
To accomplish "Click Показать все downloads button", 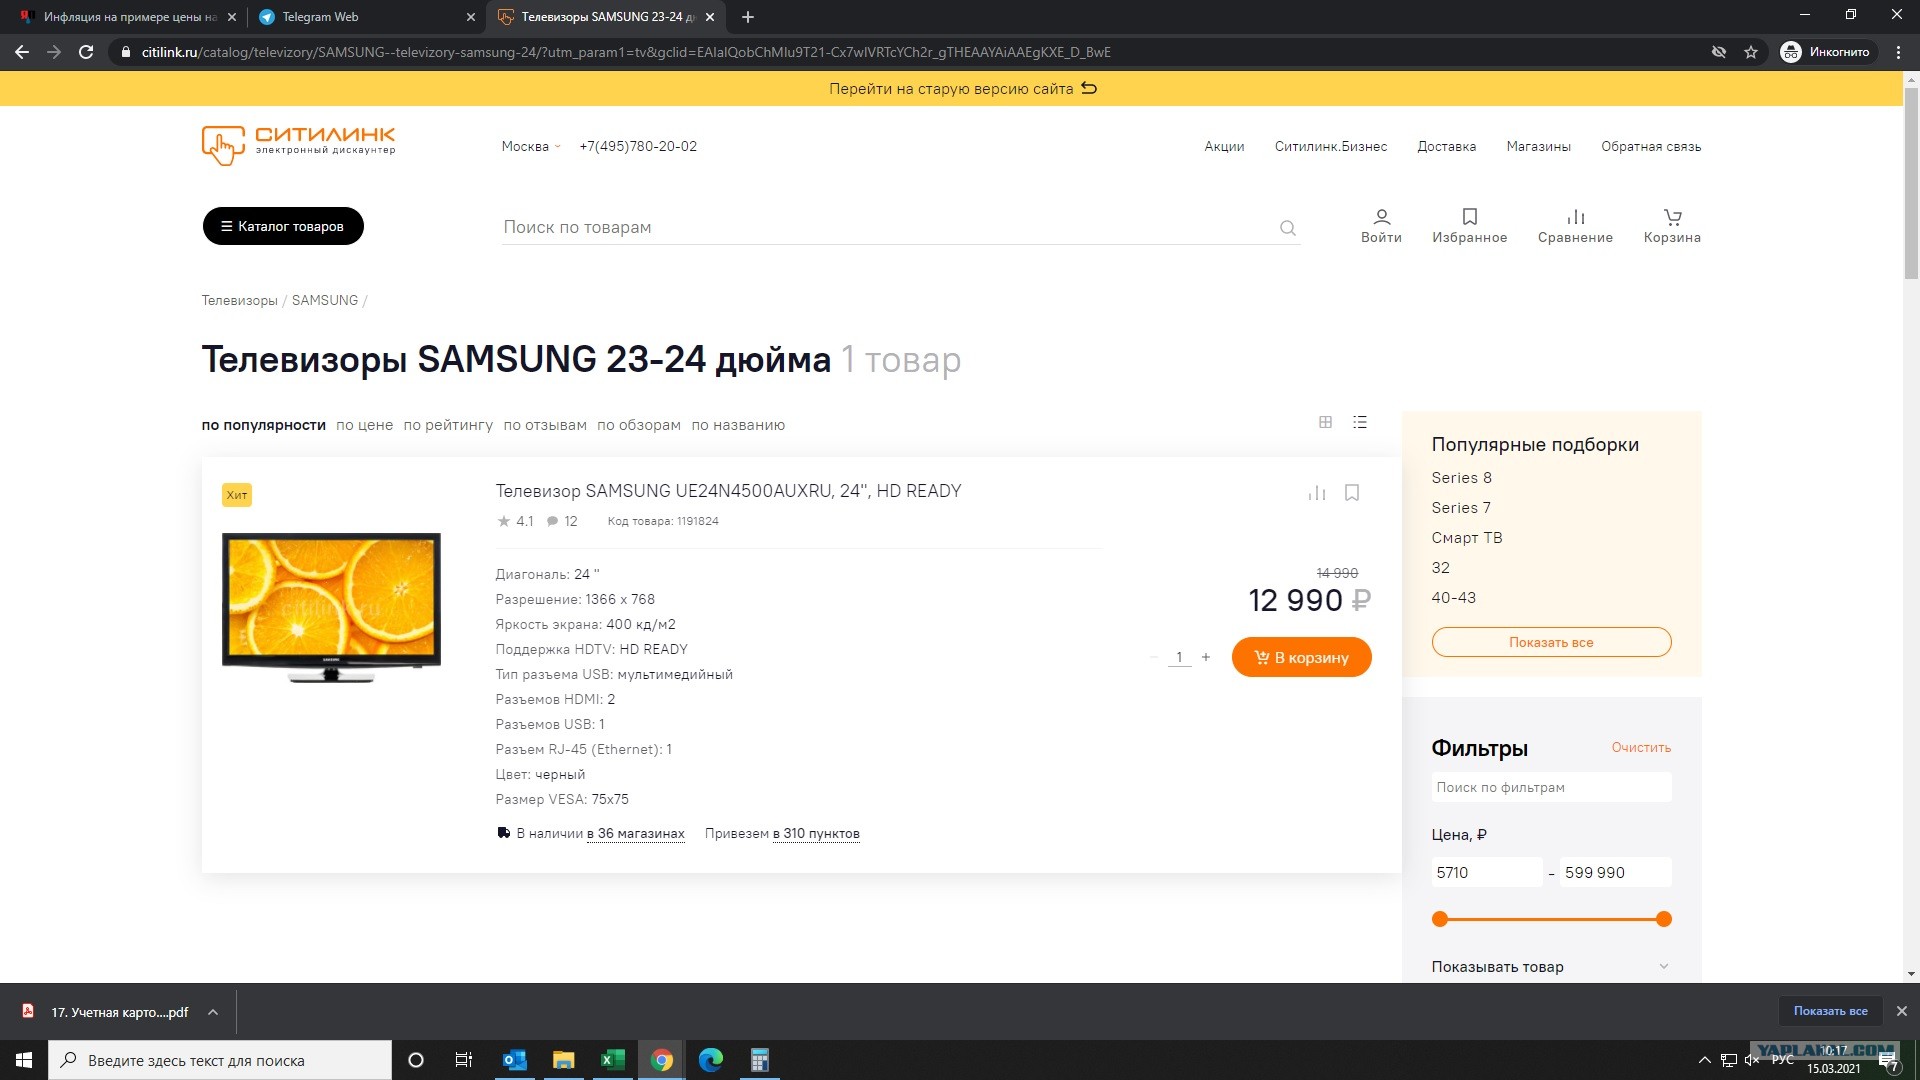I will (x=1830, y=1011).
